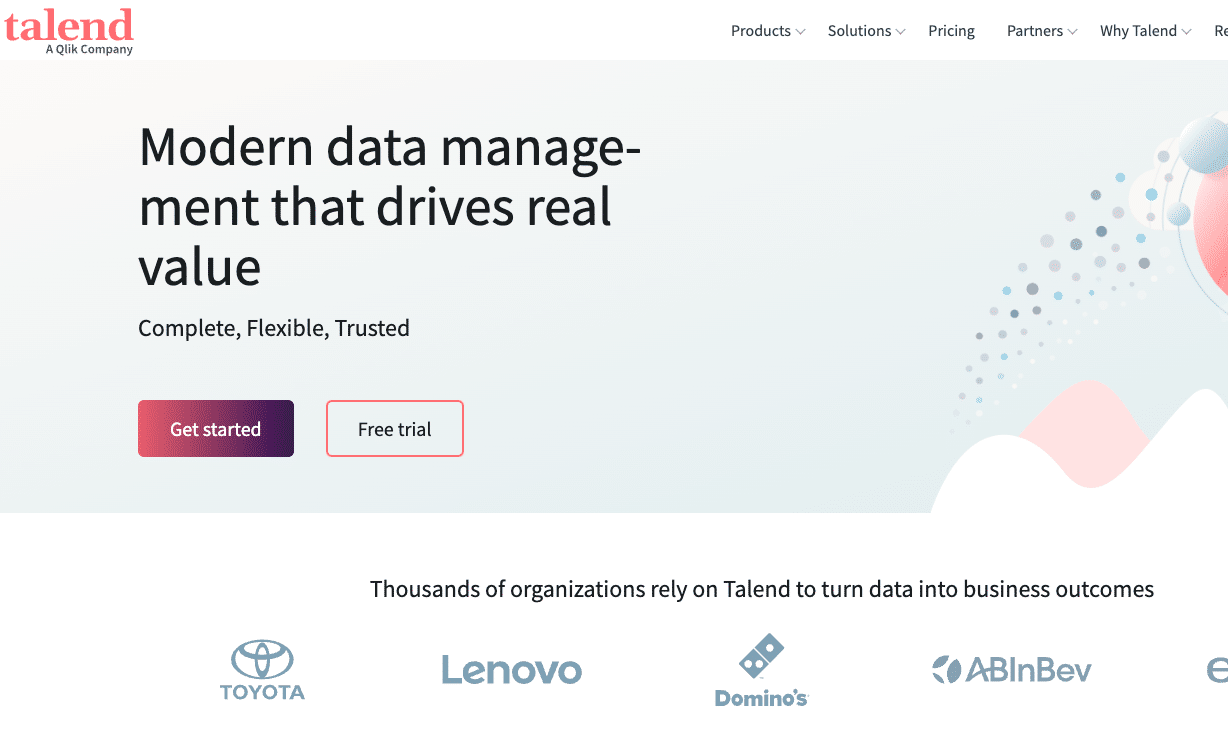Image resolution: width=1228 pixels, height=733 pixels.
Task: Expand the Products menu chevron
Action: 800,32
